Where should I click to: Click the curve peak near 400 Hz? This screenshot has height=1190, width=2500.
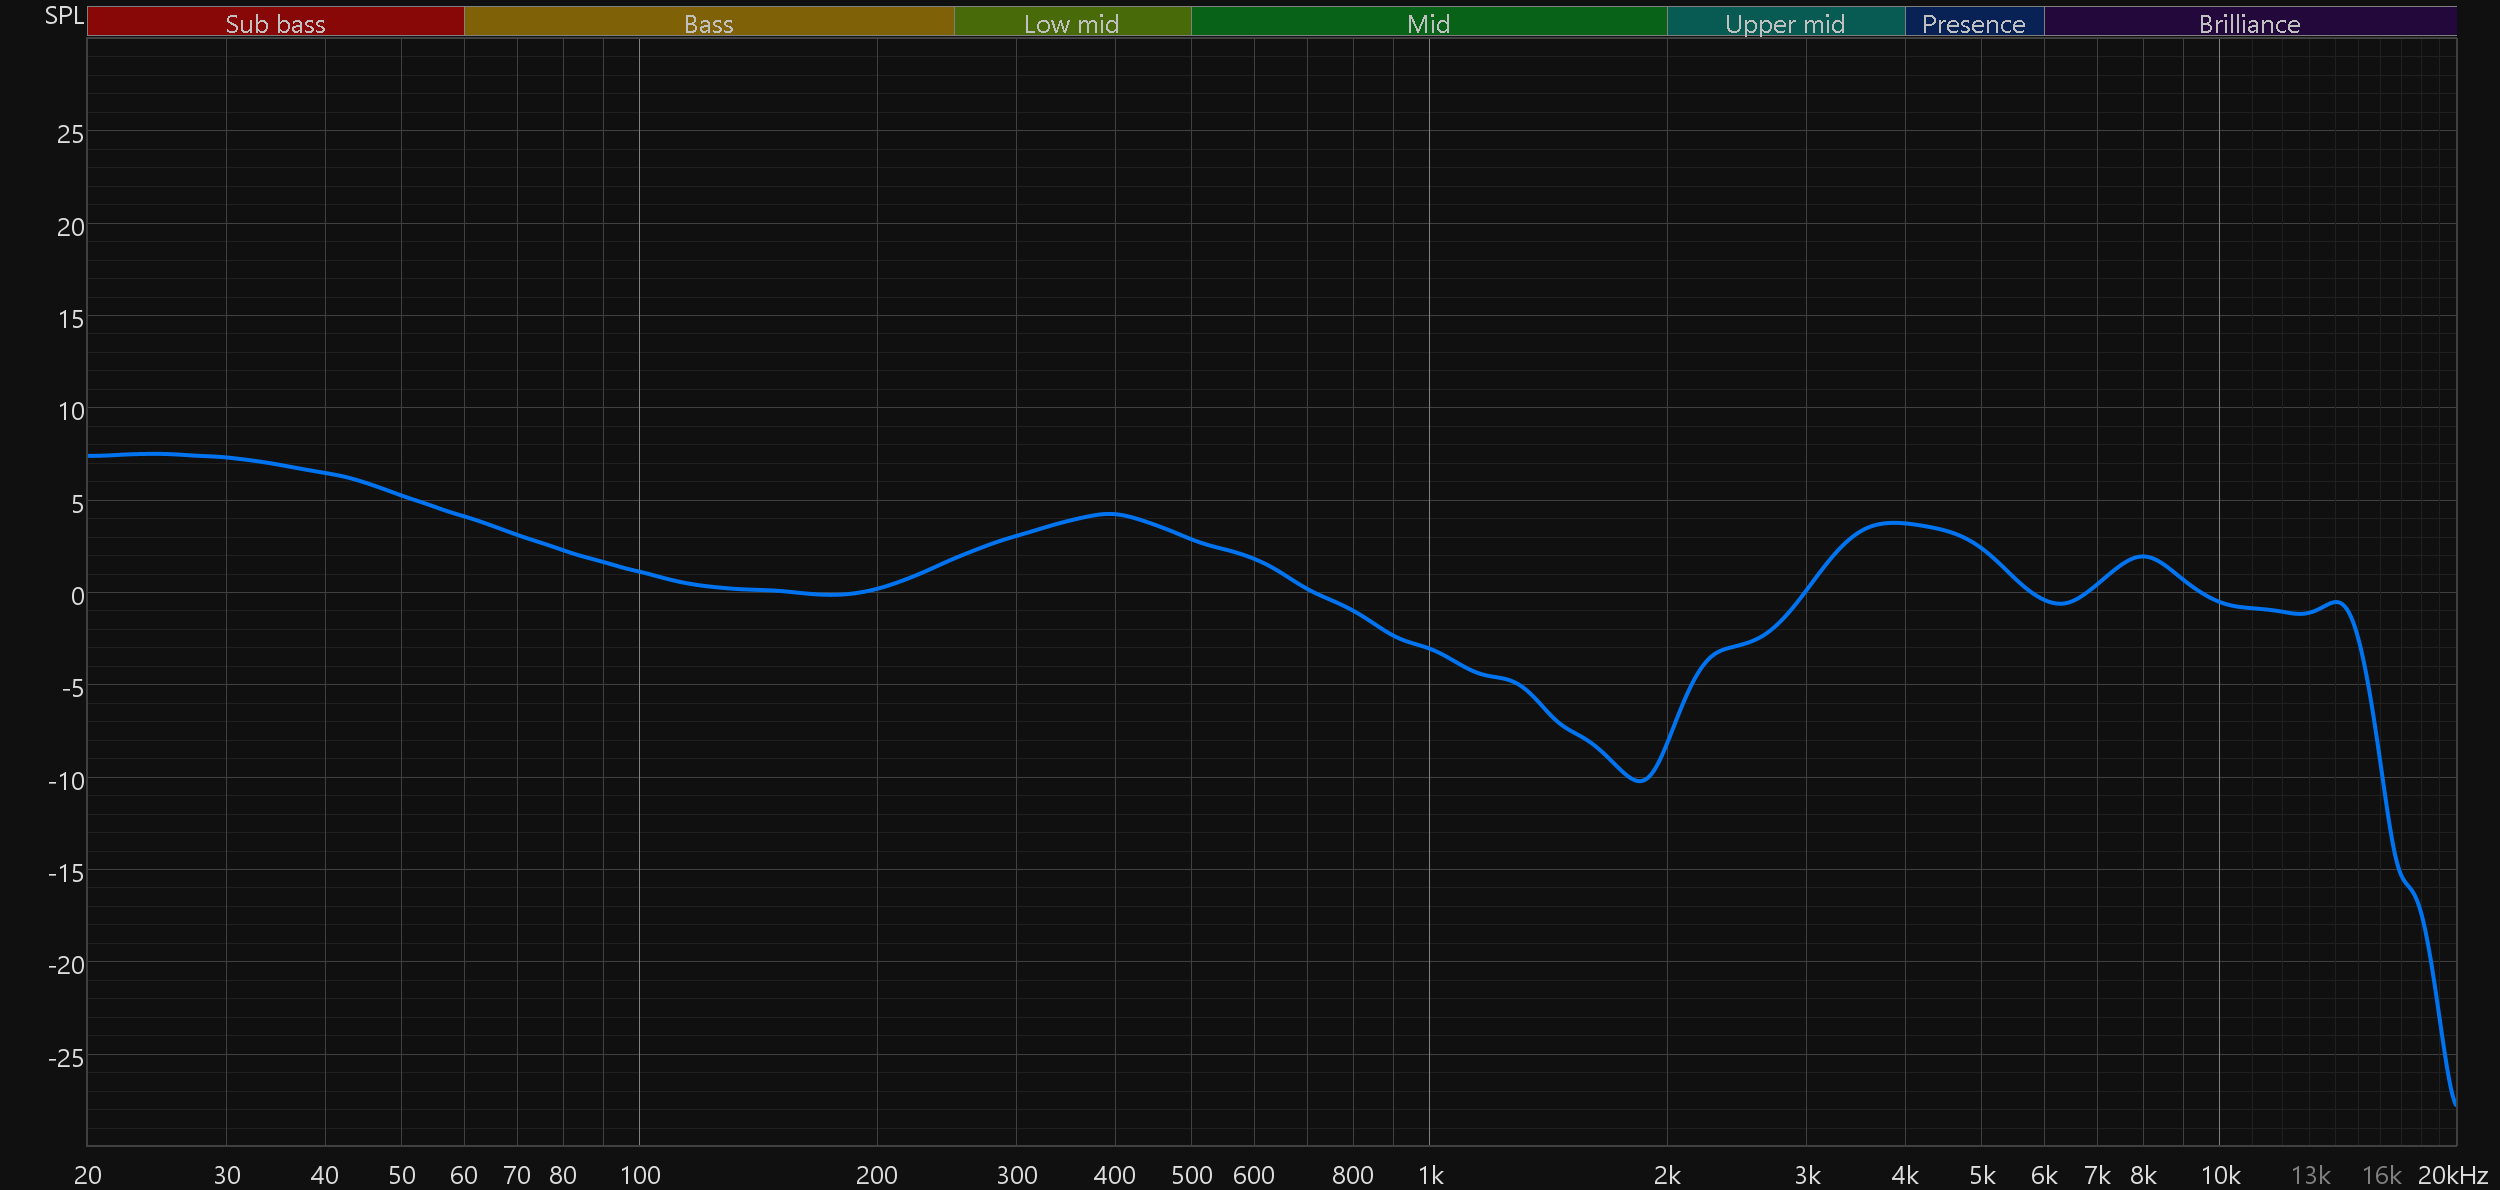pyautogui.click(x=1110, y=514)
